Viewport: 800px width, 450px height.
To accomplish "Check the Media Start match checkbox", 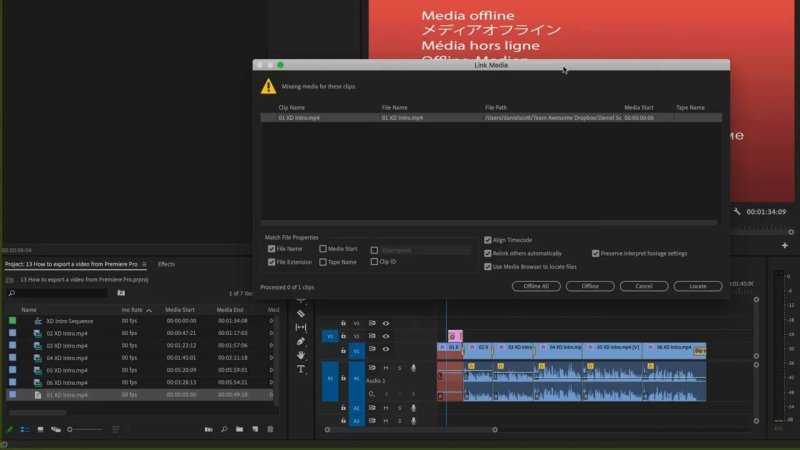I will 323,249.
